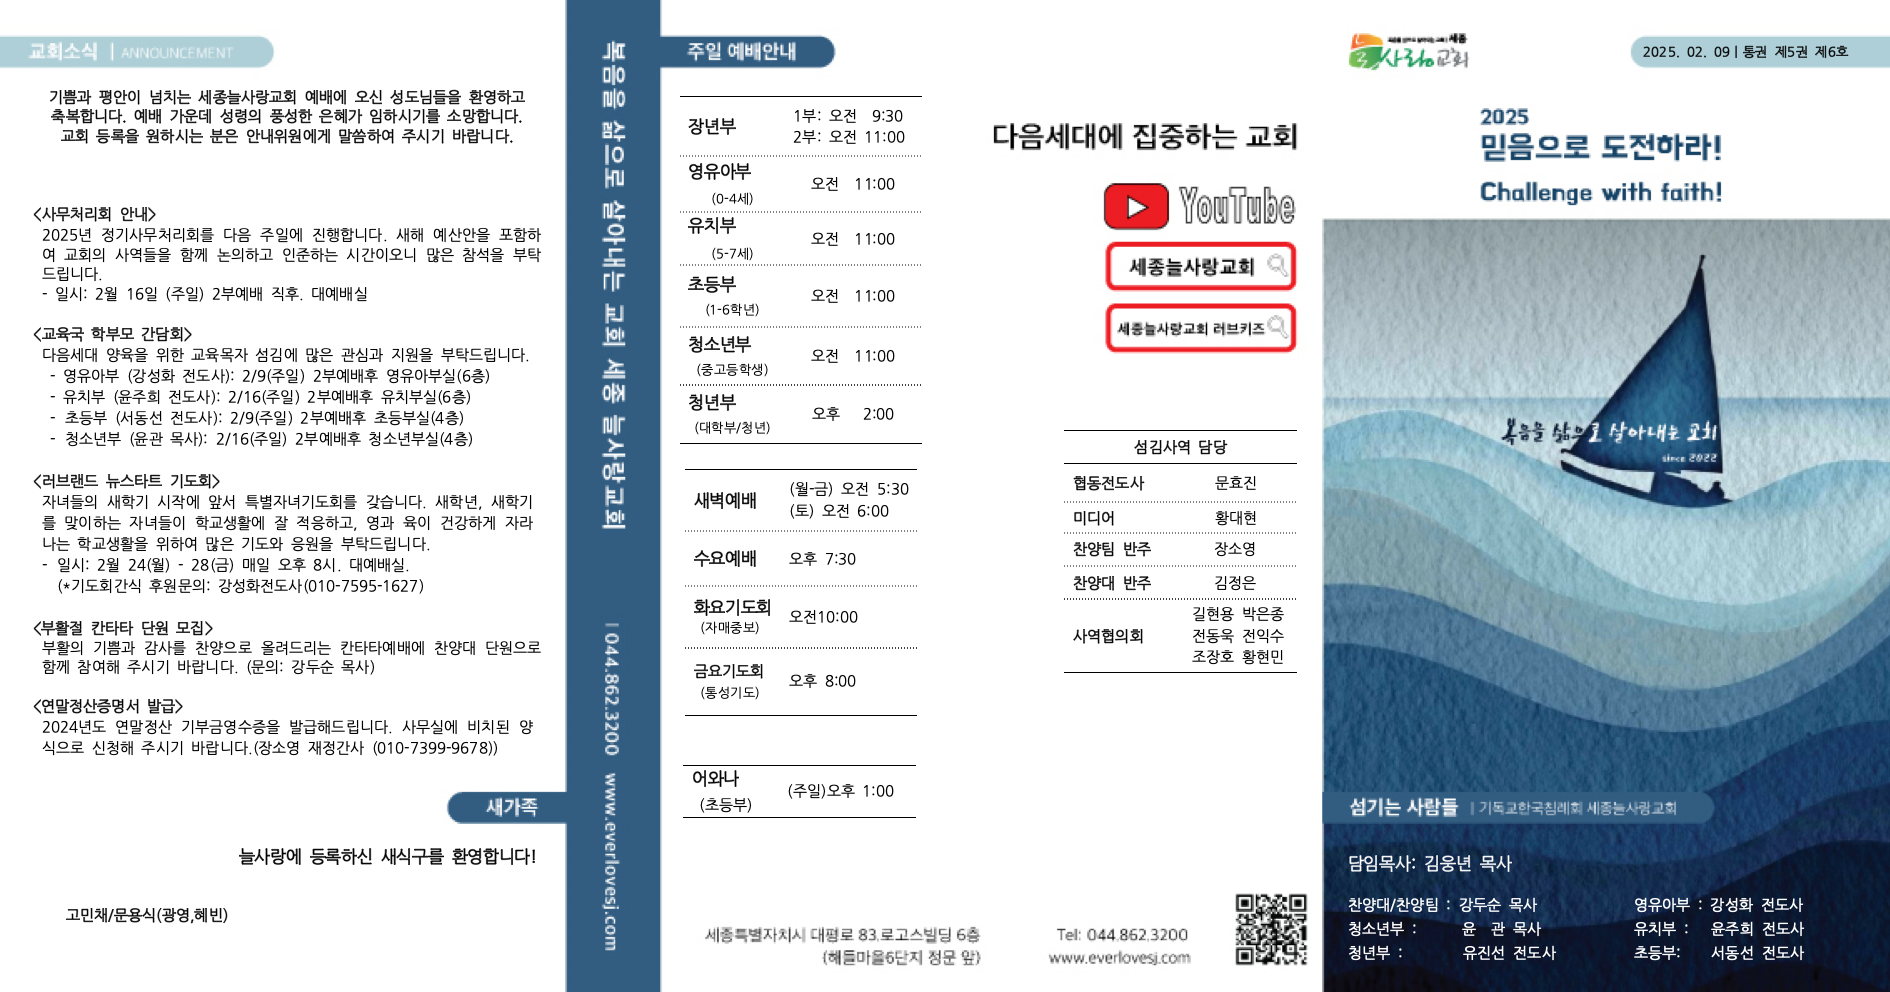Screen dimensions: 1890x992
Task: Click the Challenge with faith! subtitle
Action: coord(1601,192)
